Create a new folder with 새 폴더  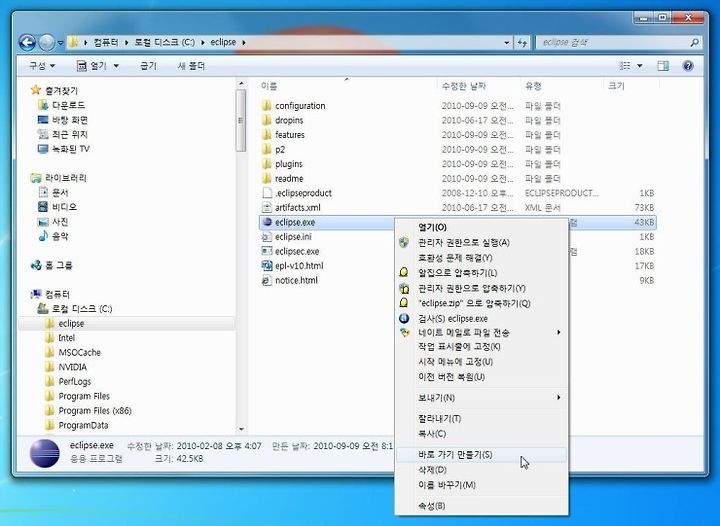coord(191,66)
